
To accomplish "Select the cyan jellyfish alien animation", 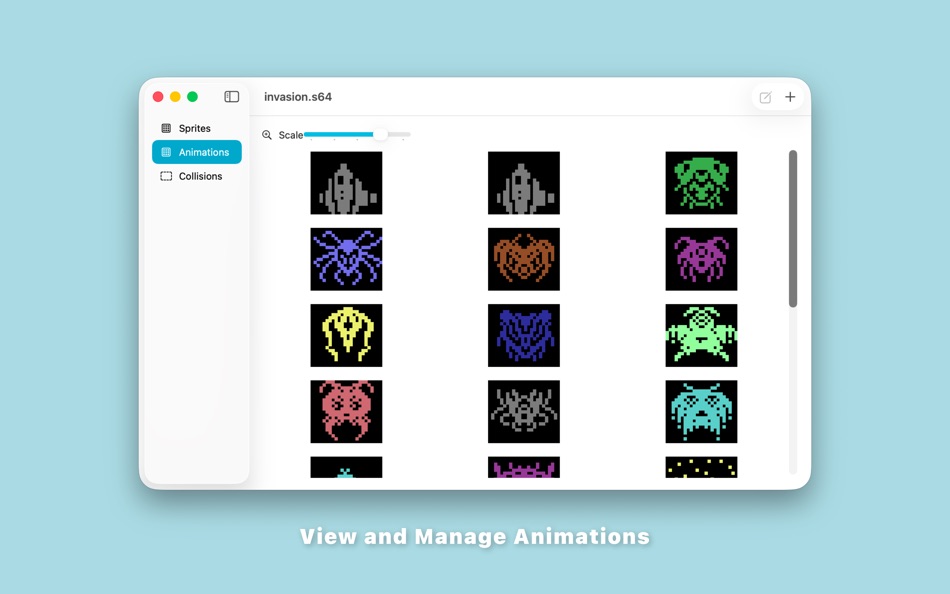I will click(x=702, y=412).
